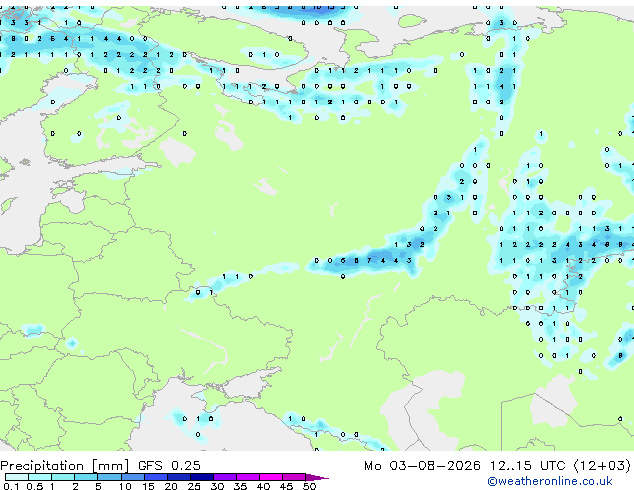Screen dimensions: 634x490
Task: Select the 0.5–1 mm legend color box
Action: [x=40, y=477]
